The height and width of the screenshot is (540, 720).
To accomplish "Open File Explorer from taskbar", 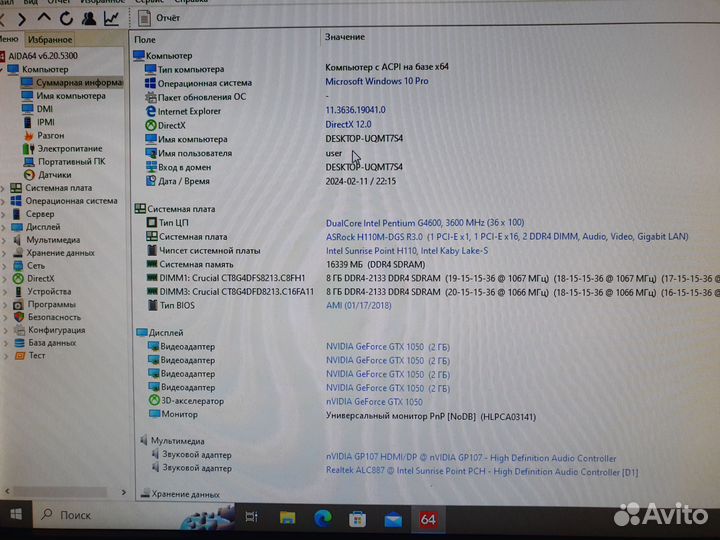I will click(287, 518).
